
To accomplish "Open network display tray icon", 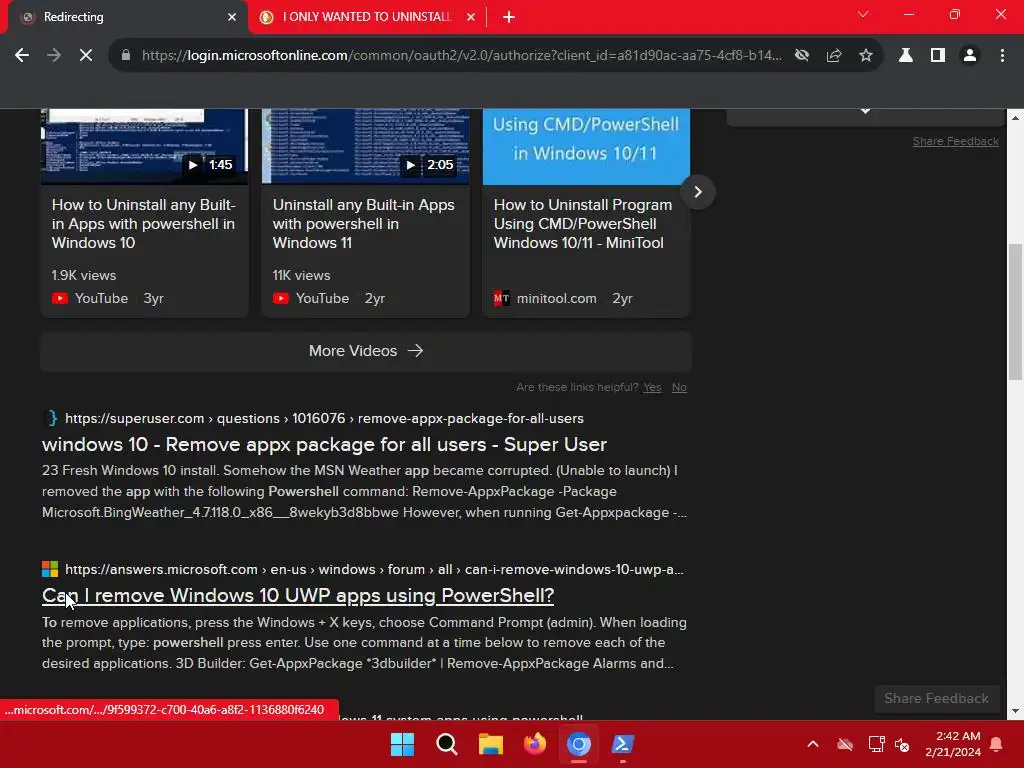I will [x=876, y=744].
